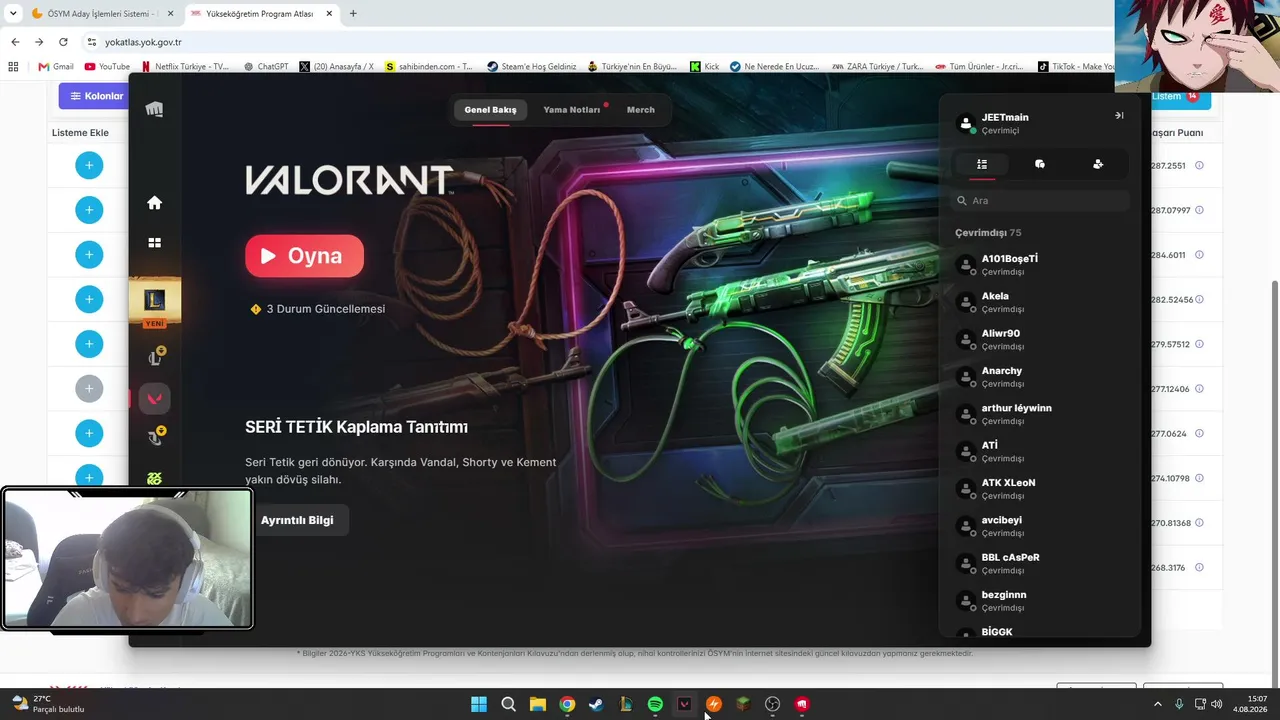Select friend Akela in the list

tap(1040, 302)
